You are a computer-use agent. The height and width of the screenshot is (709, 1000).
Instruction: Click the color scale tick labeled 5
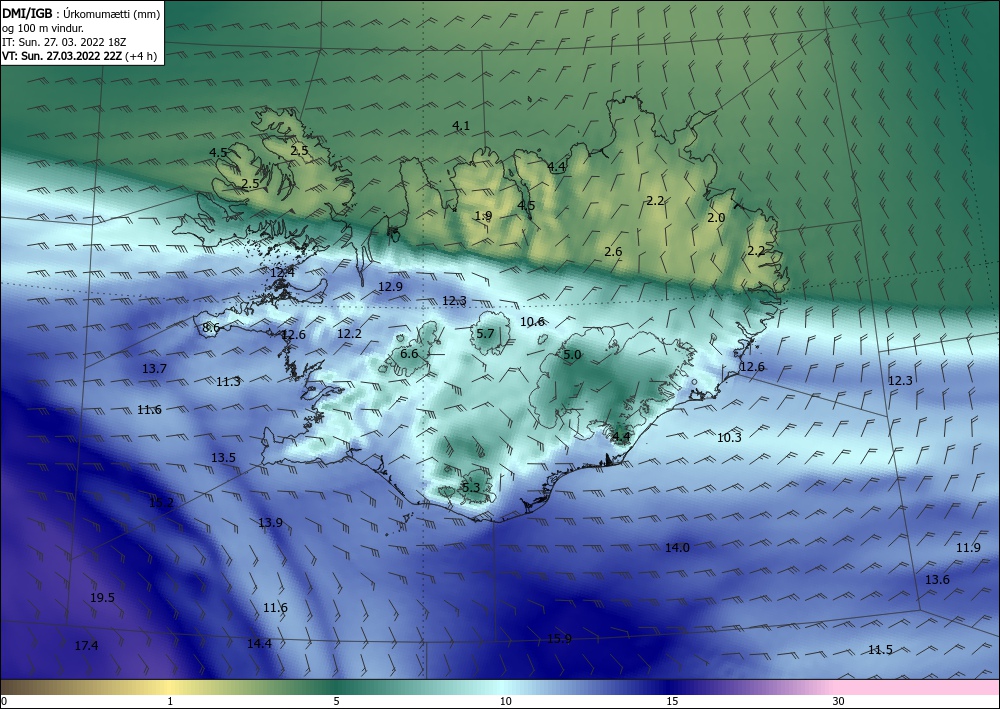click(x=336, y=701)
